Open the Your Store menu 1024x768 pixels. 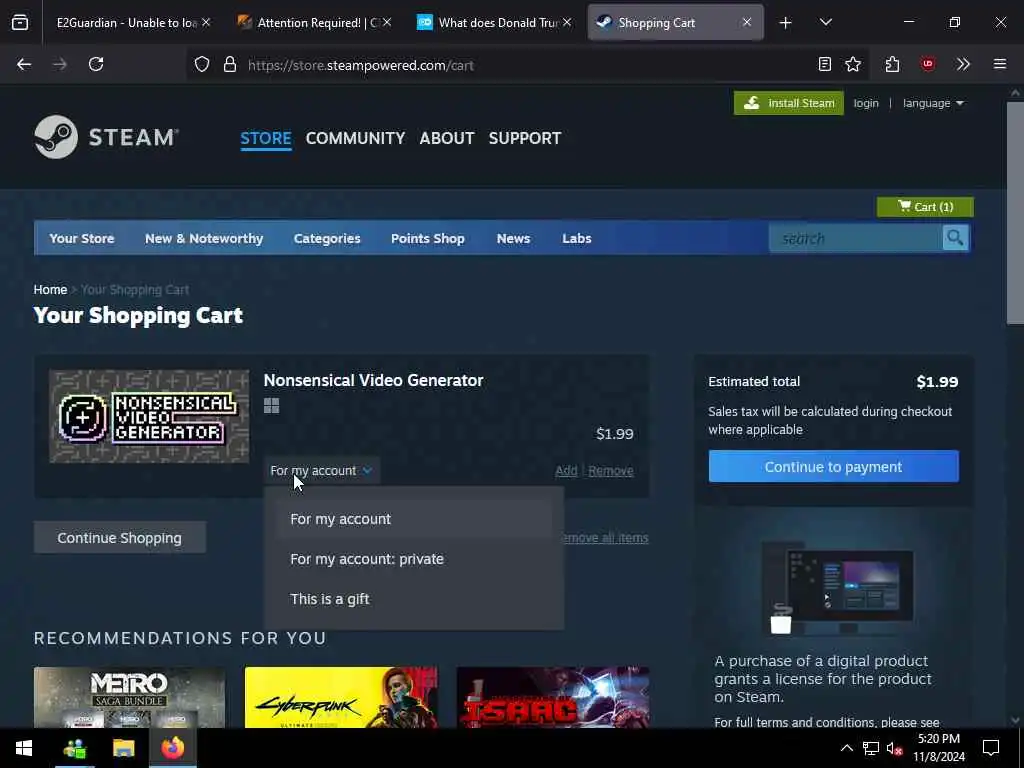(x=82, y=238)
